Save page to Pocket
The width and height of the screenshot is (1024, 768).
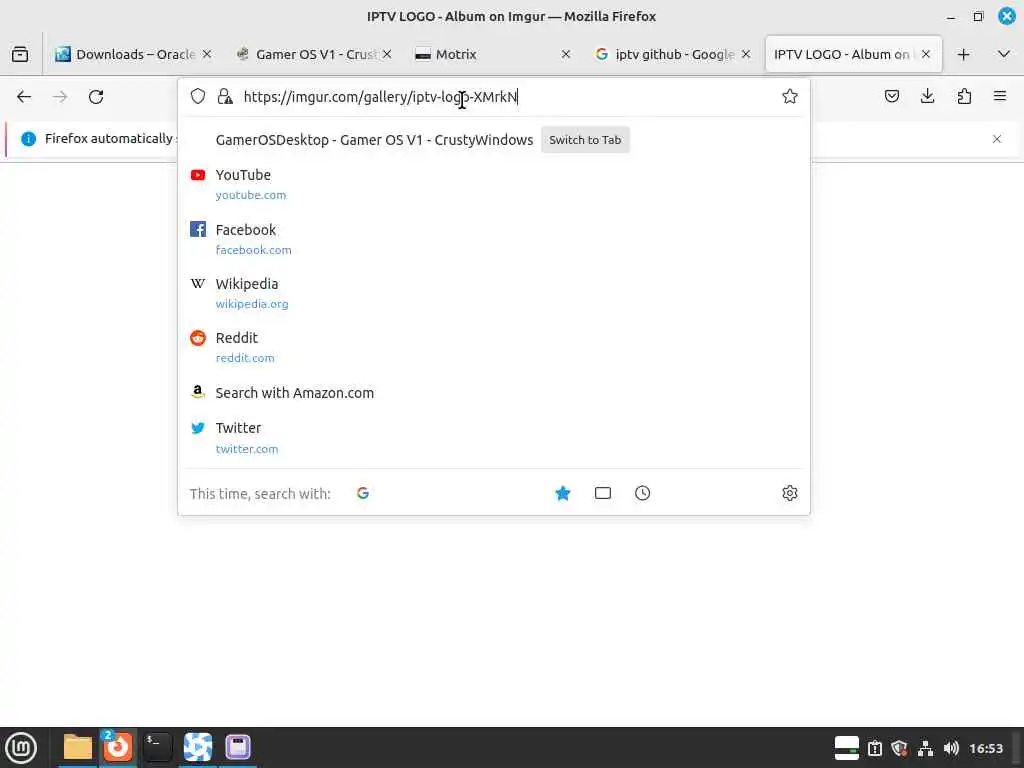[x=891, y=97]
